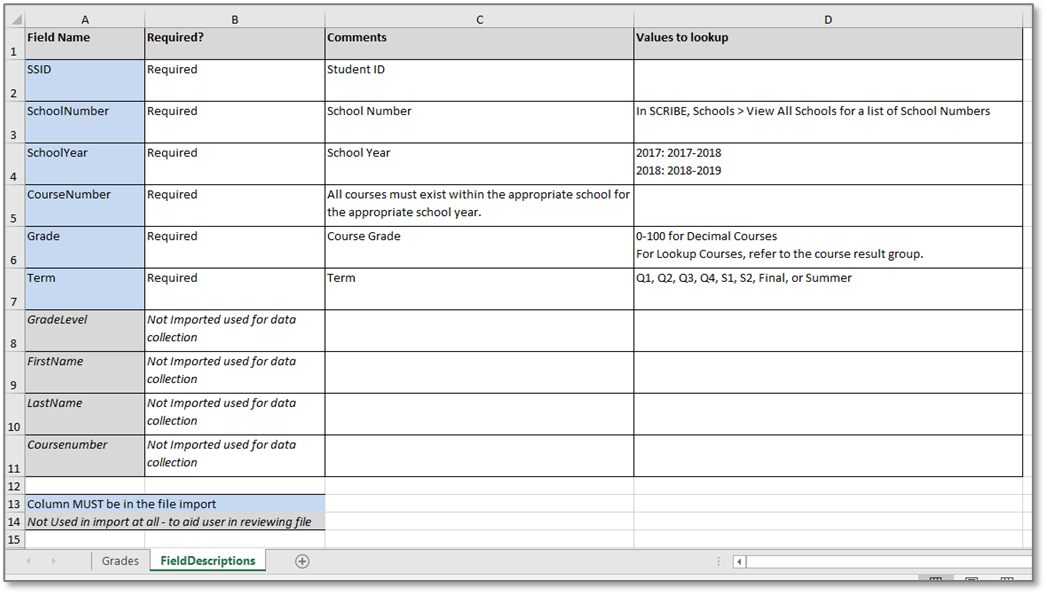This screenshot has height=594, width=1047.
Task: Click the three-dot sheet tab splitter handle
Action: click(x=718, y=562)
